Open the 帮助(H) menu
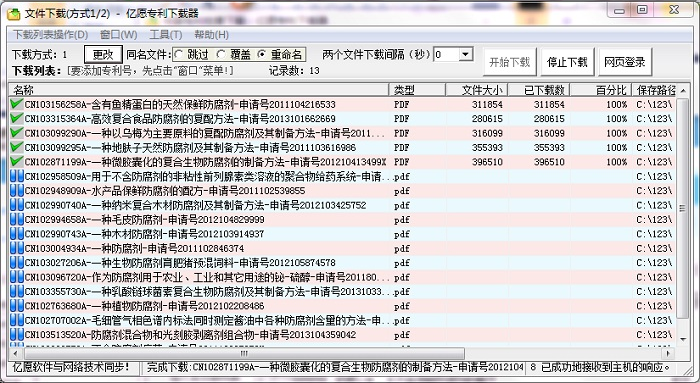700x383 pixels. coord(212,34)
